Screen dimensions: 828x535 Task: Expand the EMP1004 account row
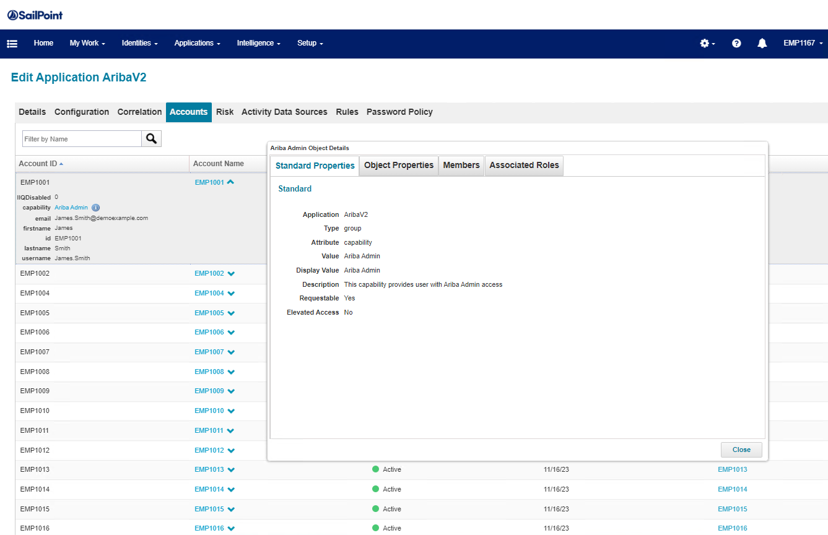231,293
